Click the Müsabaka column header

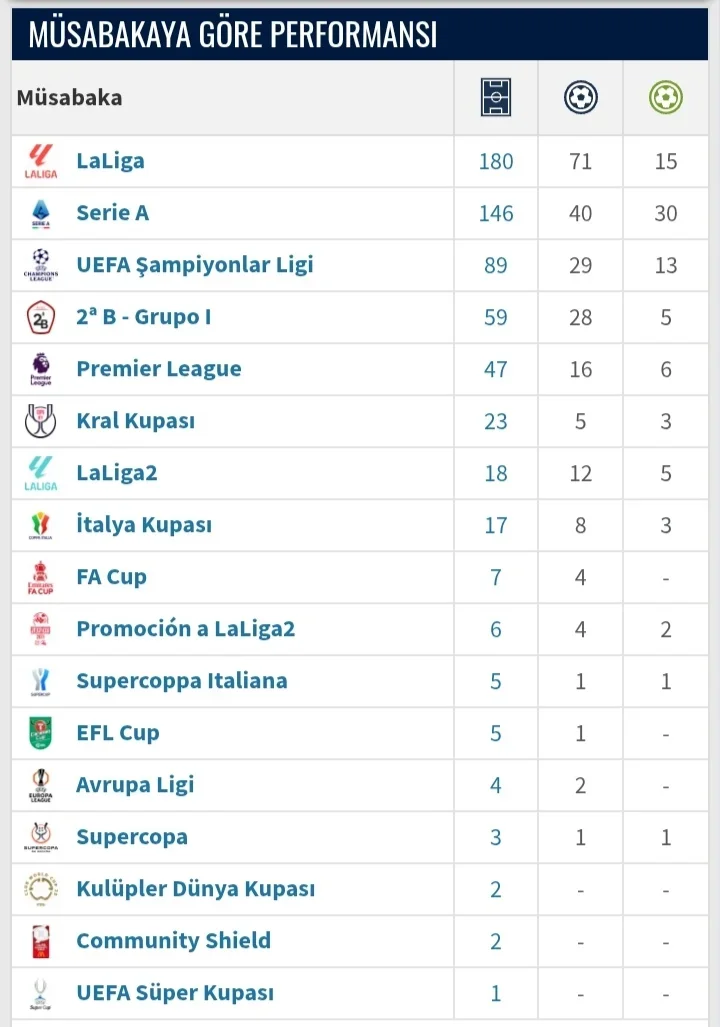pyautogui.click(x=70, y=98)
